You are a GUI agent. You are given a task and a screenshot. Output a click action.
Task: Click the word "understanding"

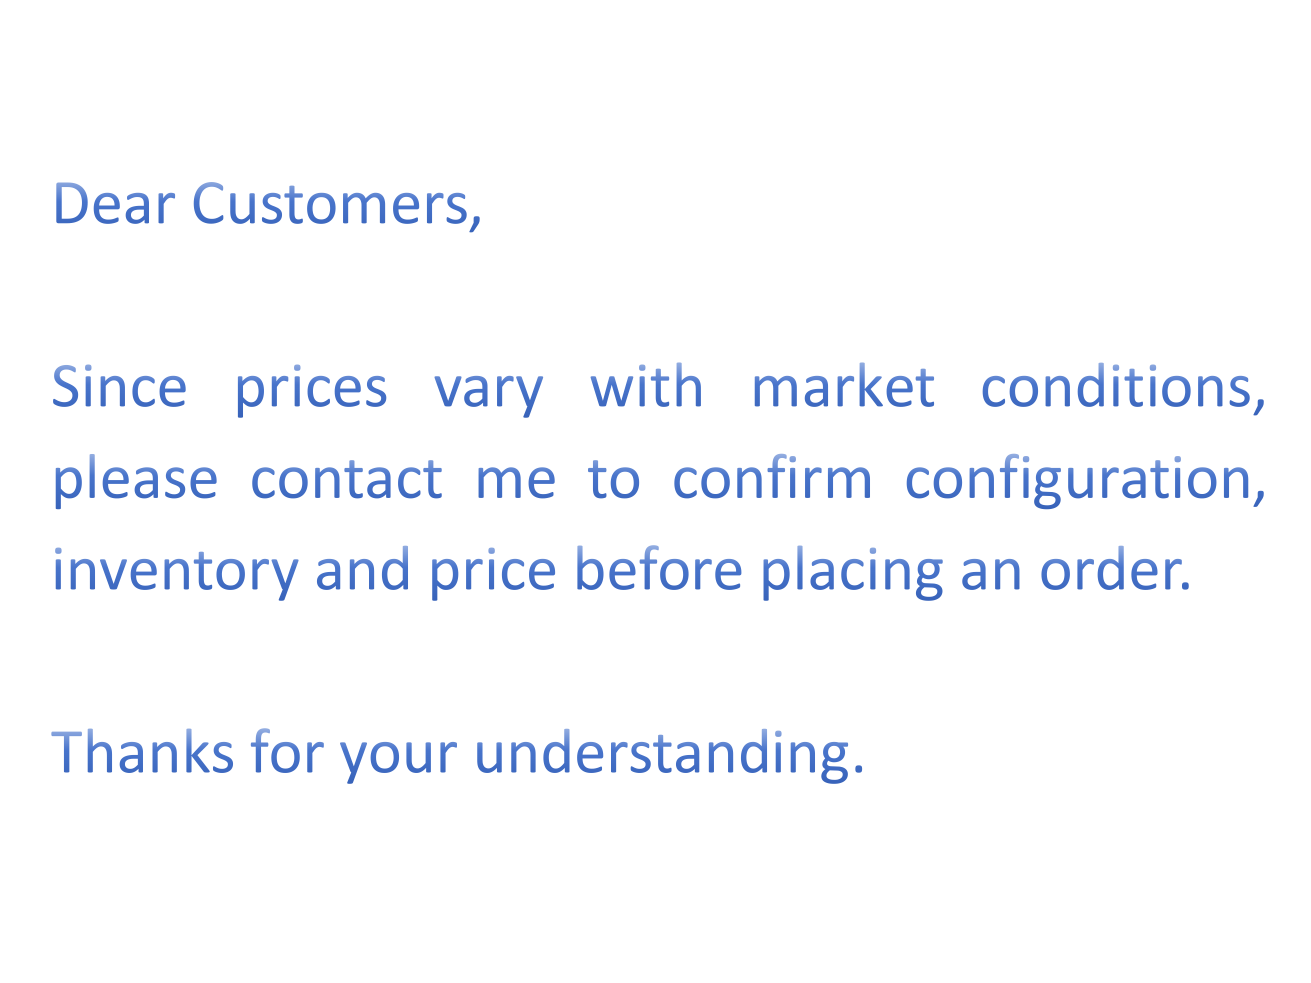(663, 753)
